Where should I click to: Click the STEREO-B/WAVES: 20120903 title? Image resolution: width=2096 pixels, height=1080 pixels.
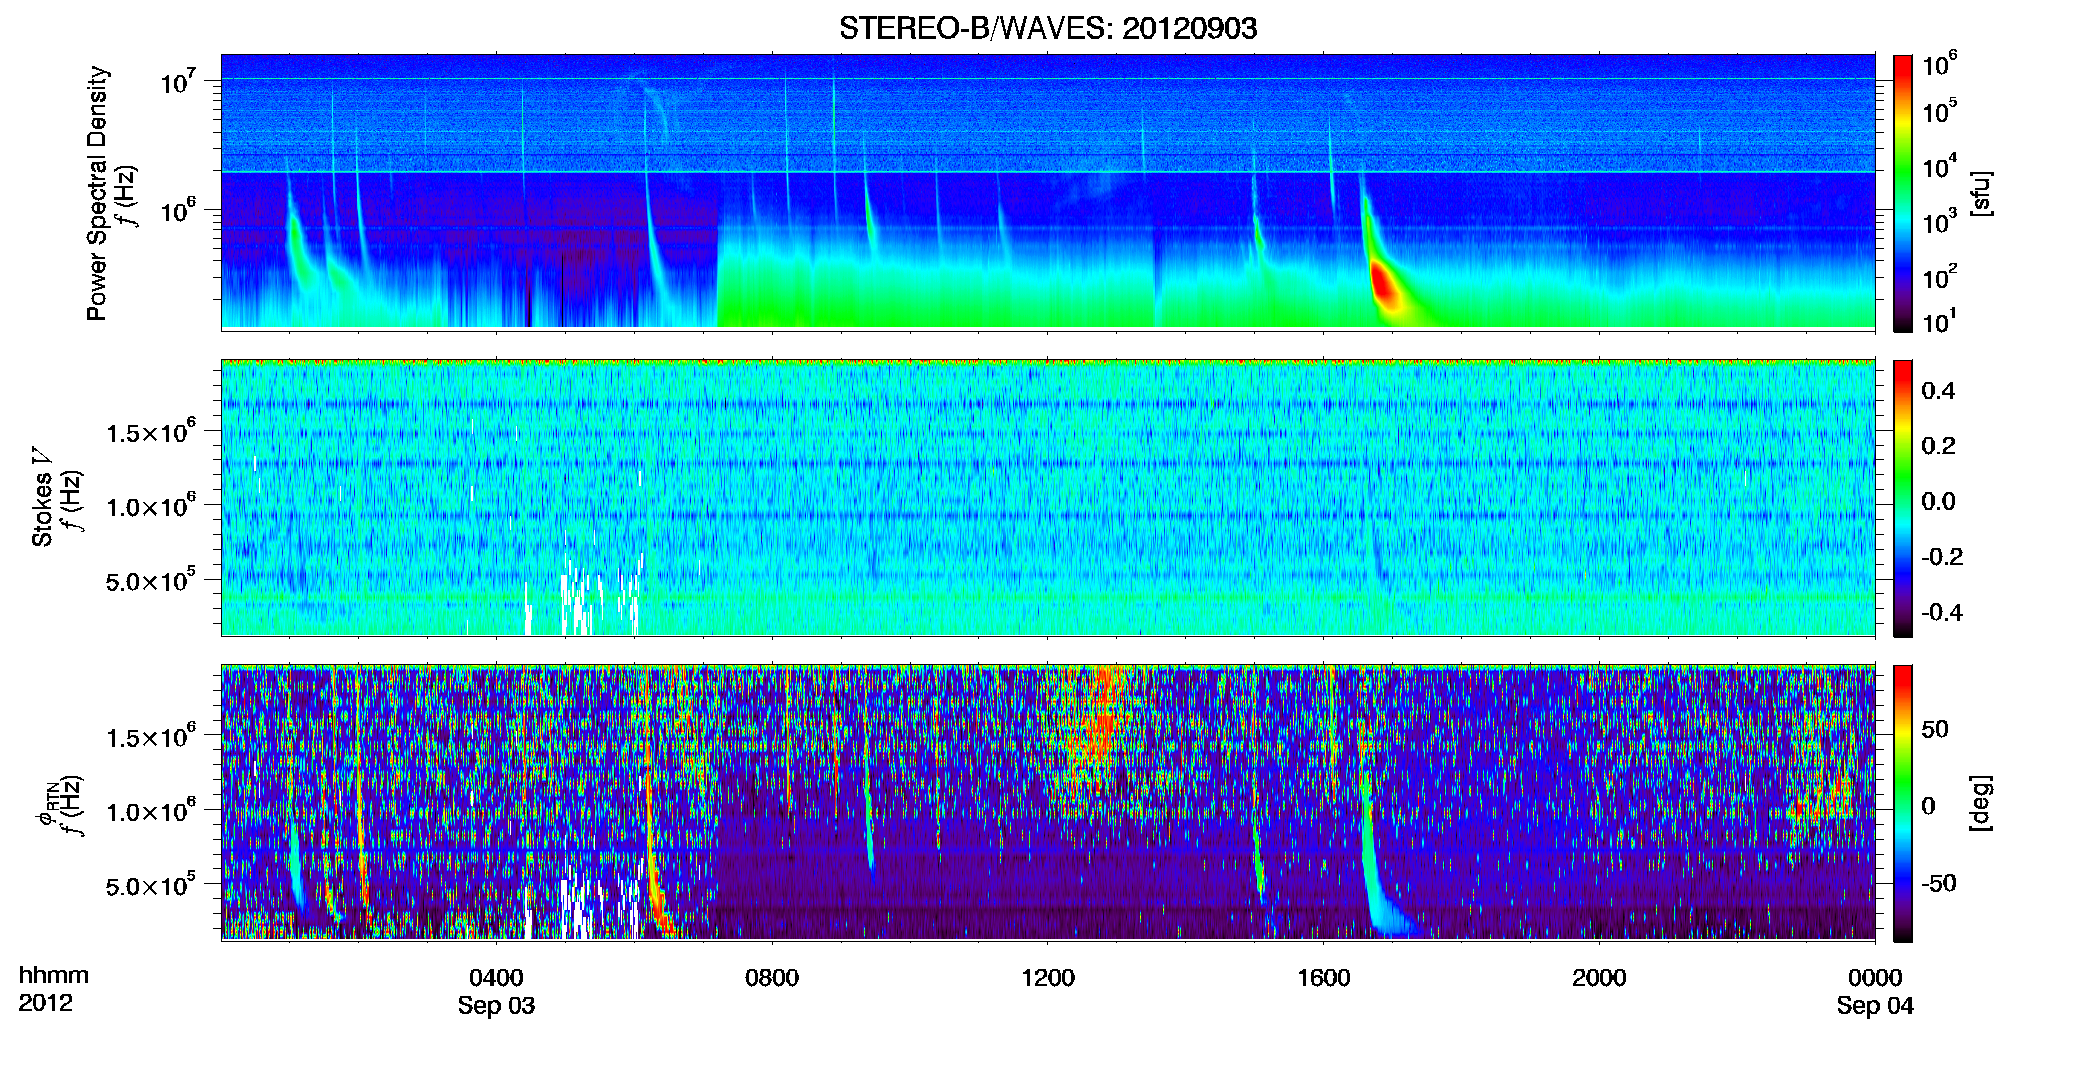tap(1048, 28)
